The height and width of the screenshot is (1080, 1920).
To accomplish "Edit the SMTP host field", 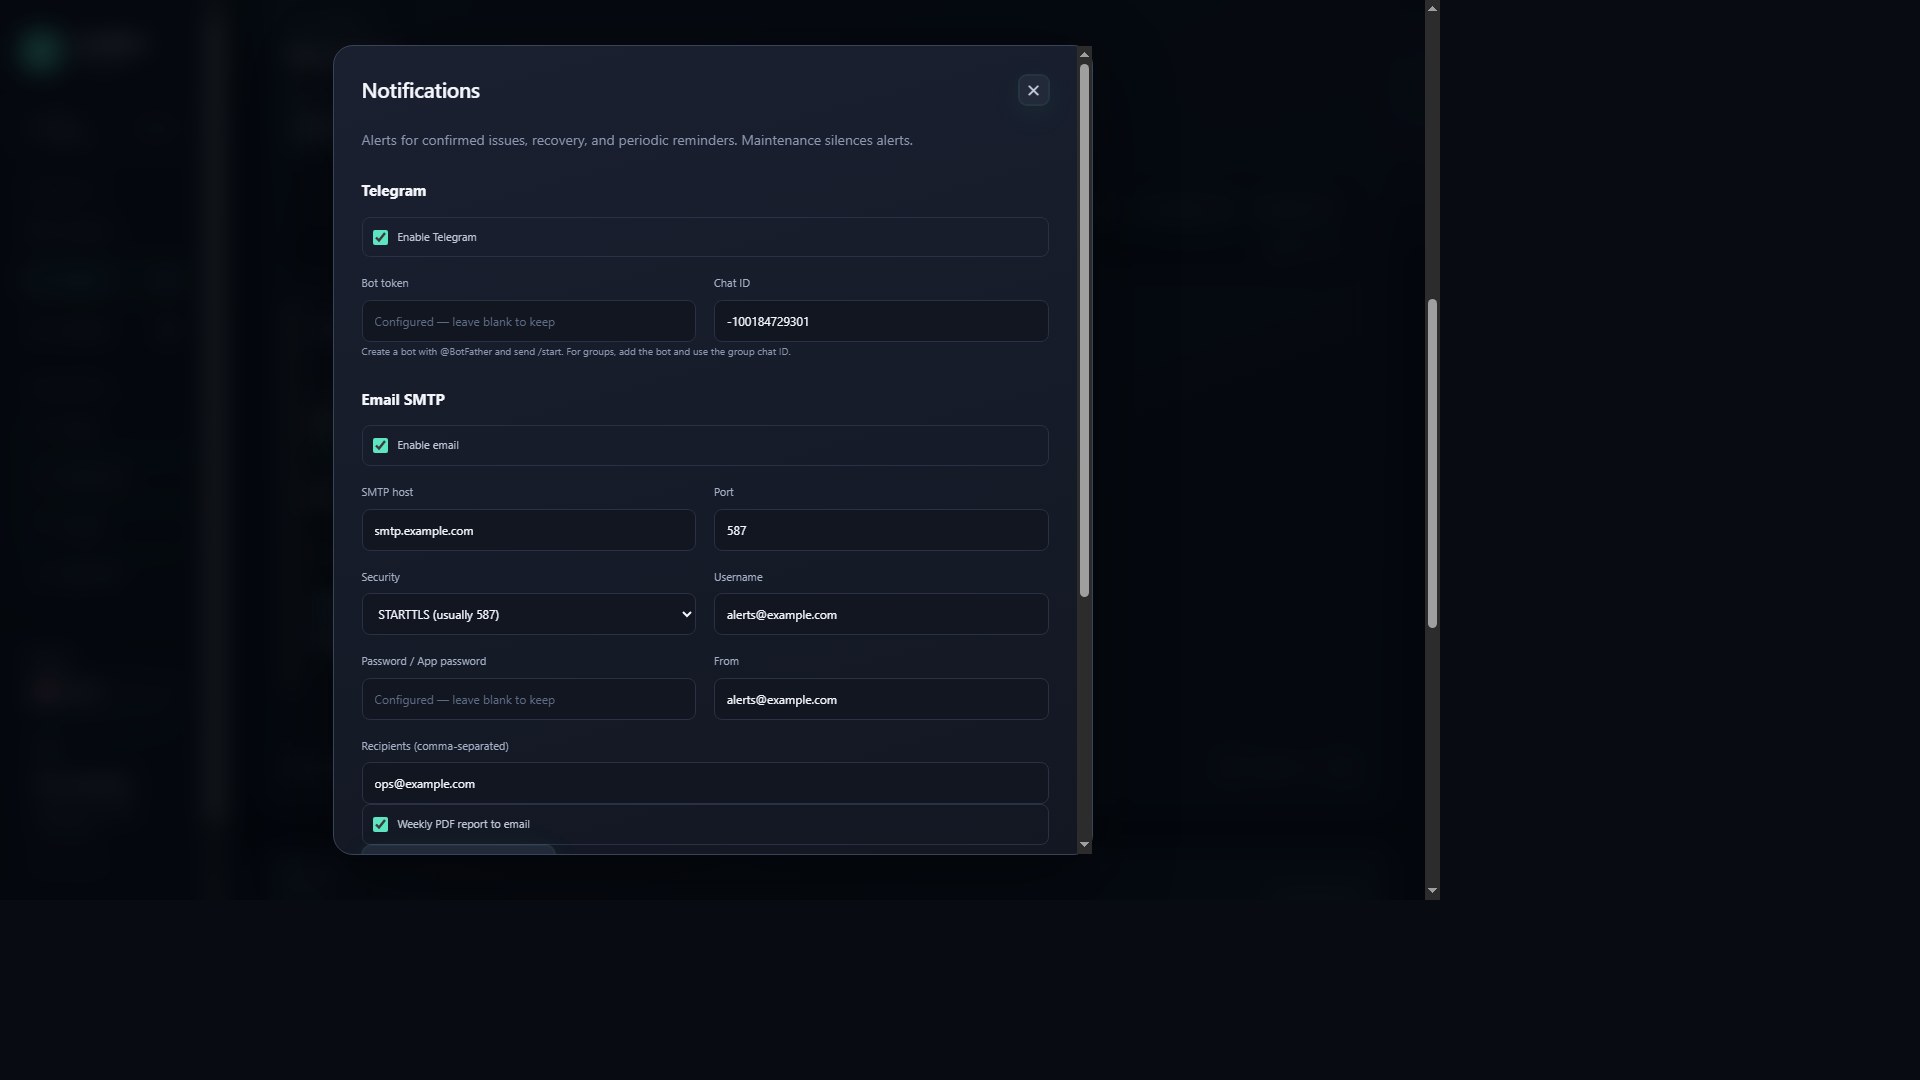I will (528, 530).
